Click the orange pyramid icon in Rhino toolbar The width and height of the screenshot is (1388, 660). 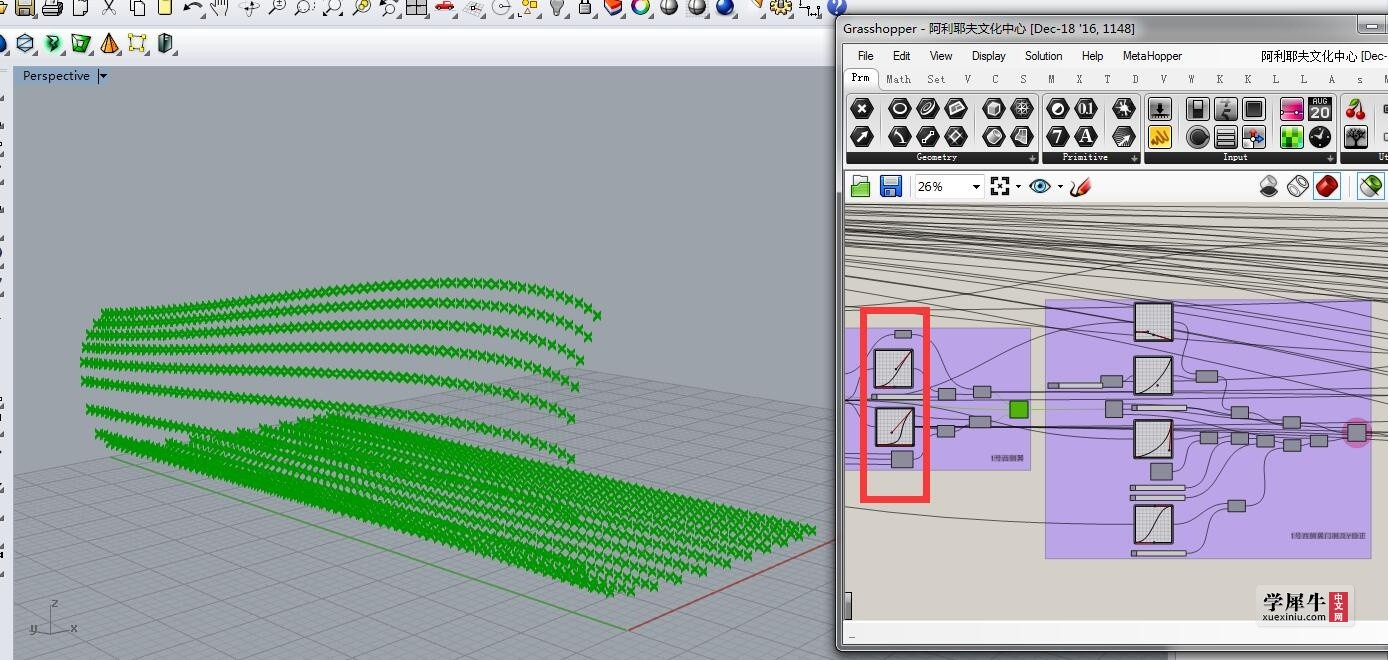coord(109,44)
